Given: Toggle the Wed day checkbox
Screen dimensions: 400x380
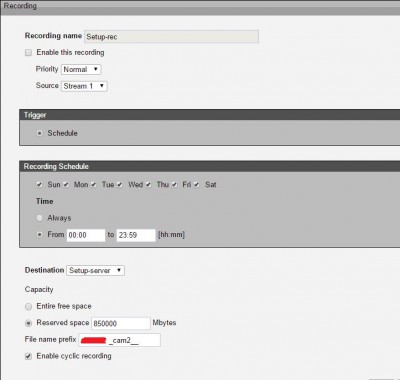Looking at the screenshot, I should (120, 184).
